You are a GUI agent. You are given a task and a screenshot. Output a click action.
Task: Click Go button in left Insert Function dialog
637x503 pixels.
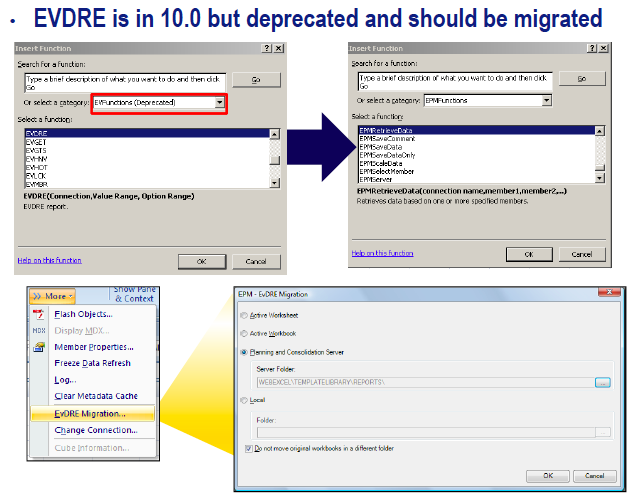[256, 80]
